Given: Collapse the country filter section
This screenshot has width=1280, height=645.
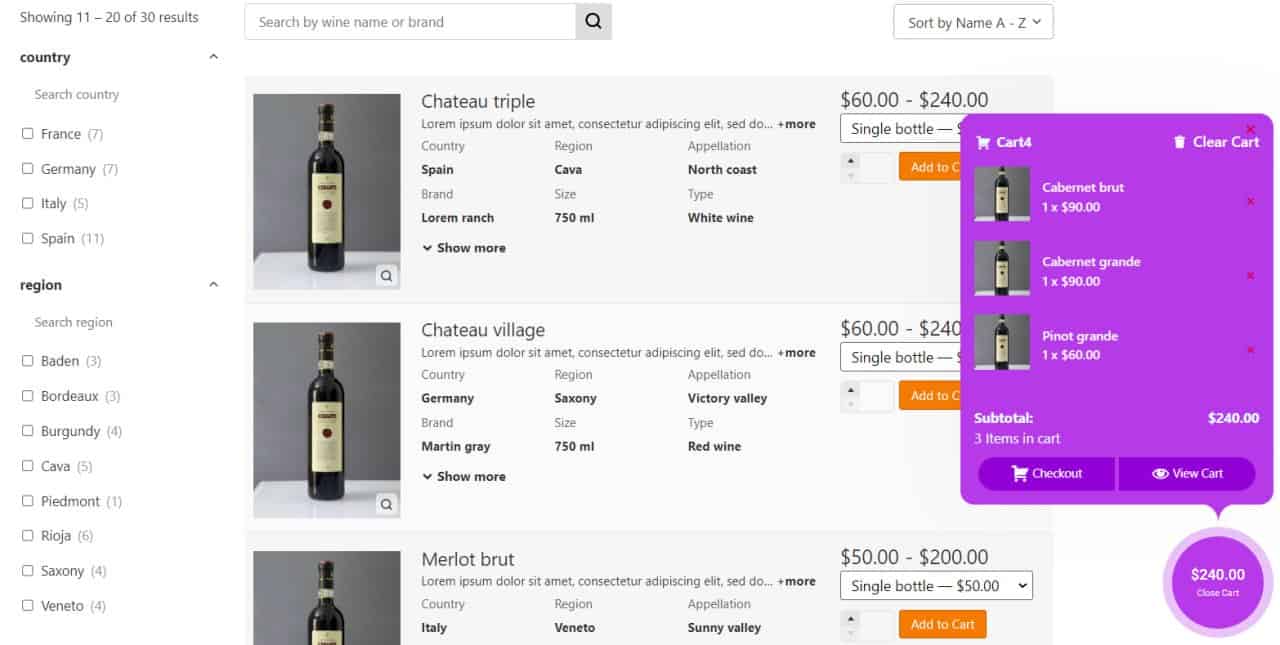Looking at the screenshot, I should 212,57.
